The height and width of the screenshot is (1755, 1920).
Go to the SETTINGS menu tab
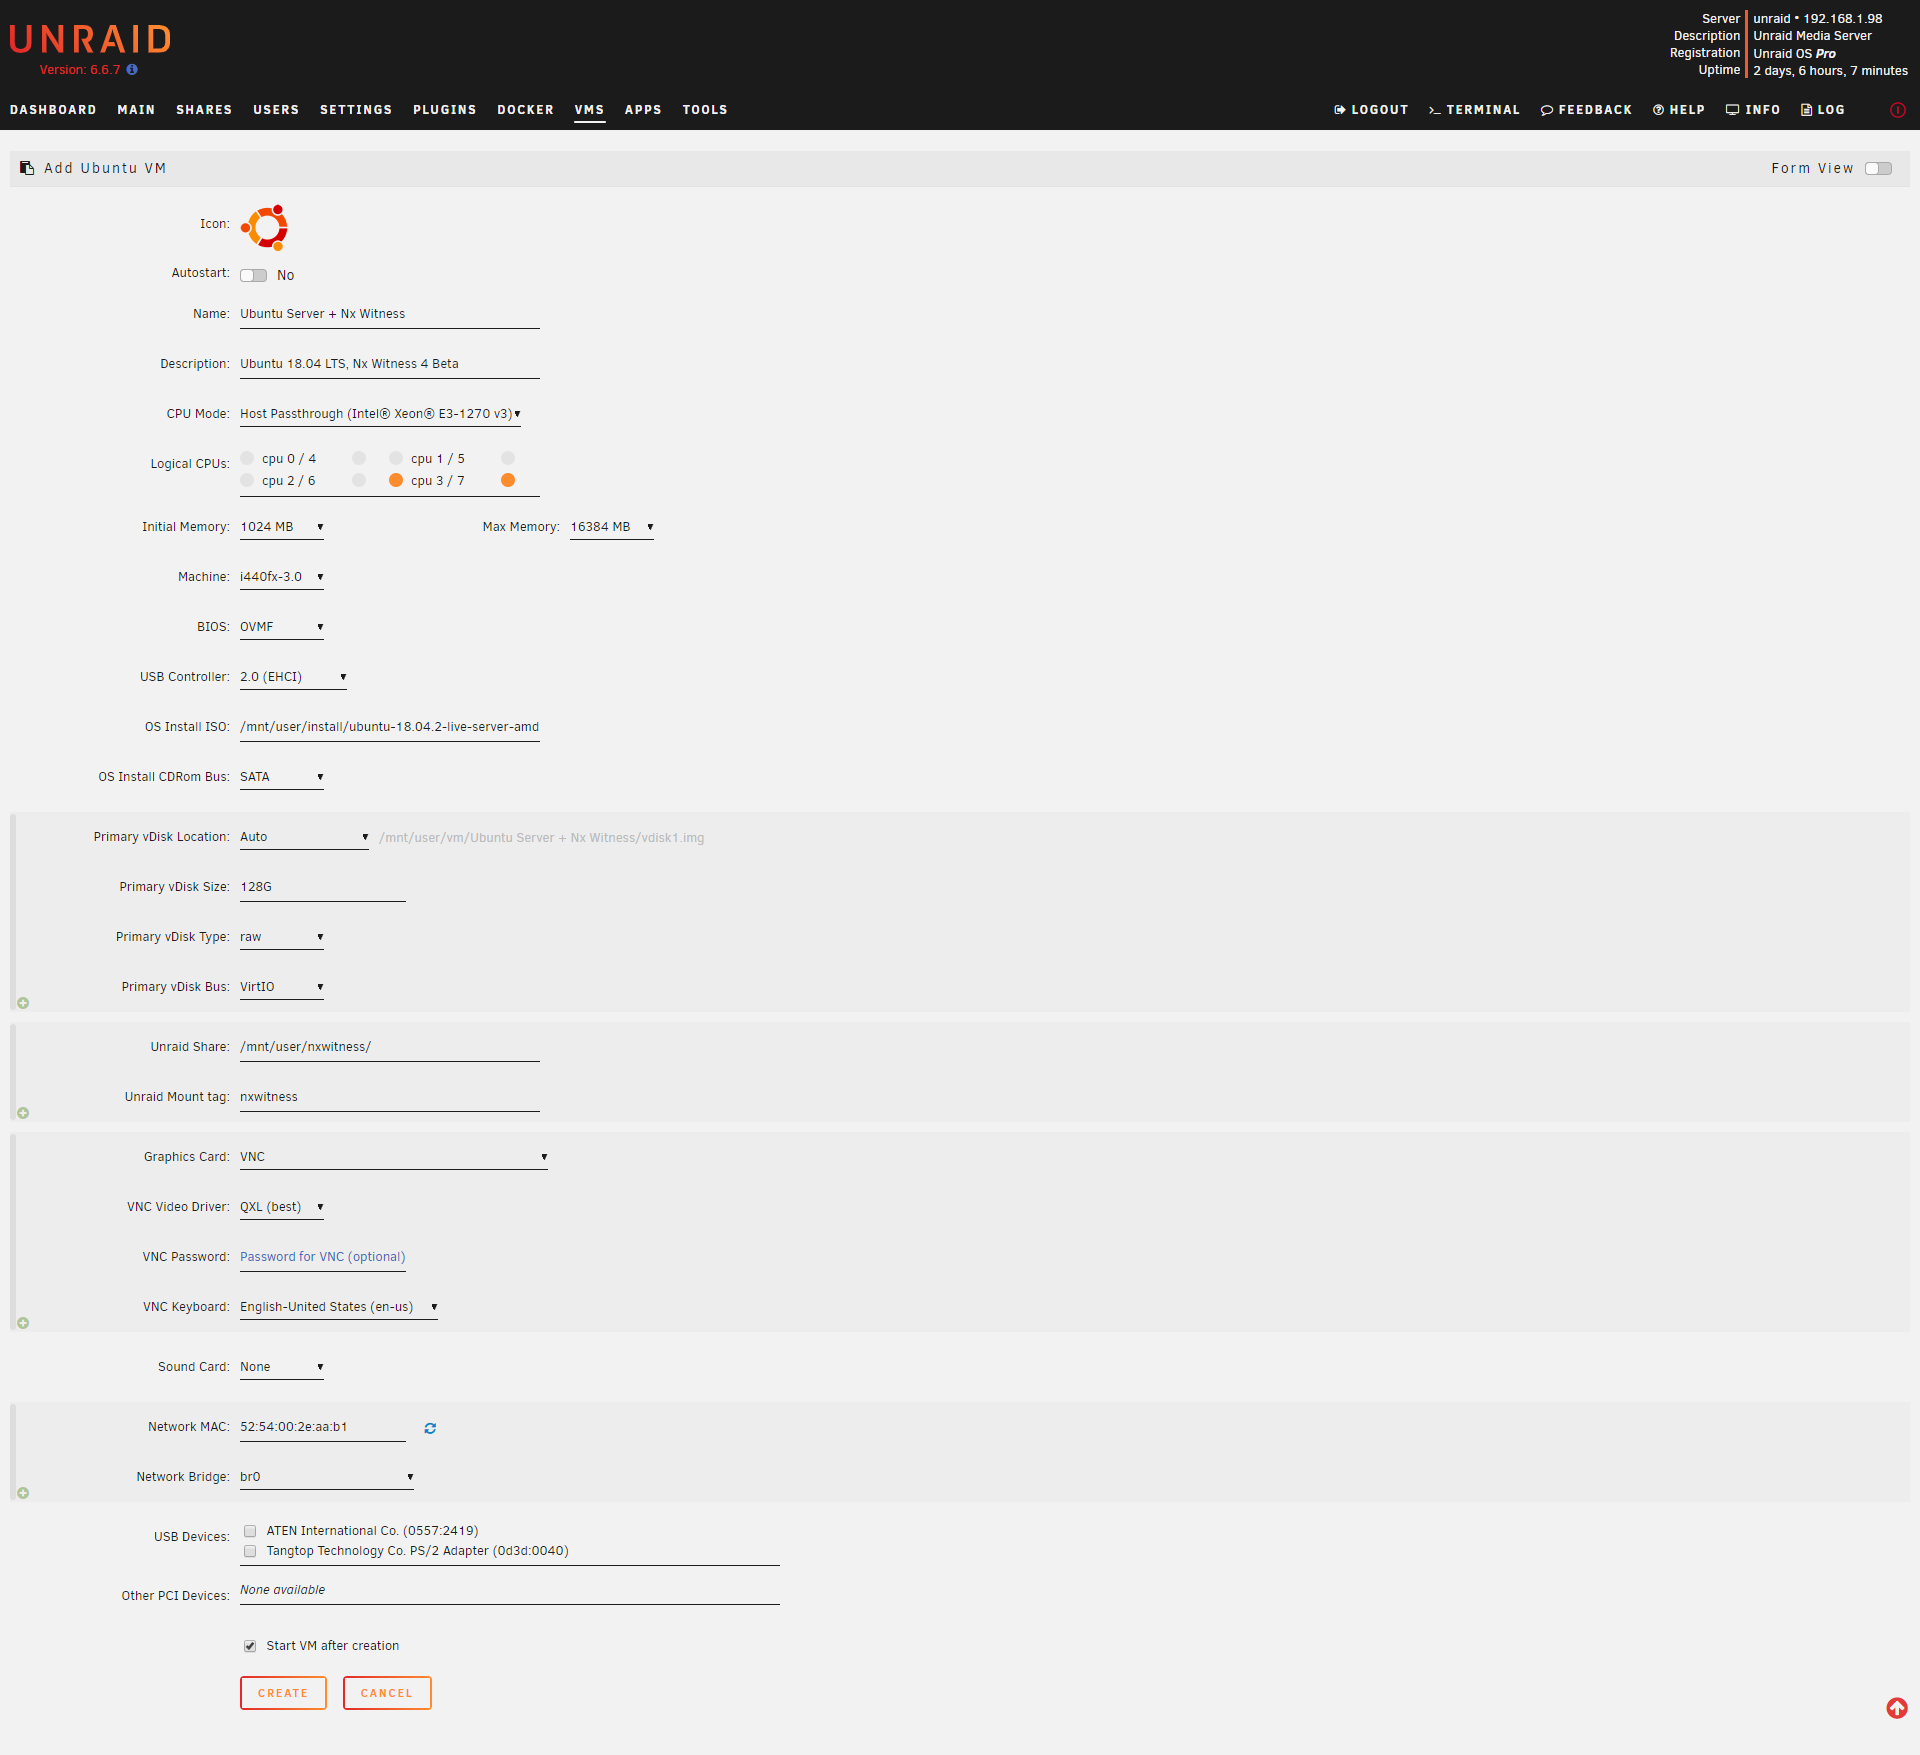(356, 110)
